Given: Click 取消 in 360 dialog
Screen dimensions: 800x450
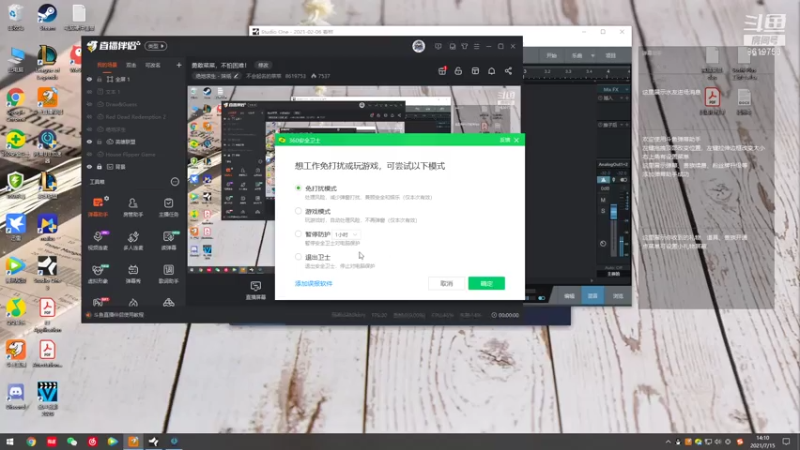Looking at the screenshot, I should coord(446,283).
